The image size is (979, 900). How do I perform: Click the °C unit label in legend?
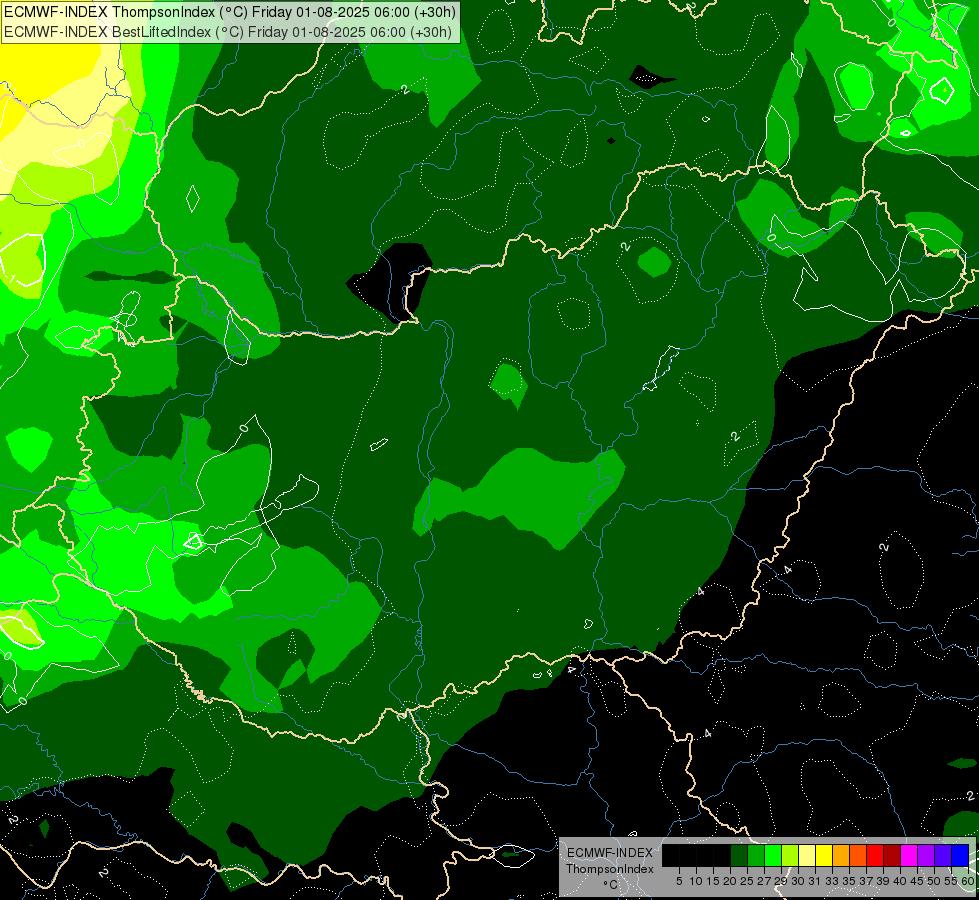click(611, 885)
